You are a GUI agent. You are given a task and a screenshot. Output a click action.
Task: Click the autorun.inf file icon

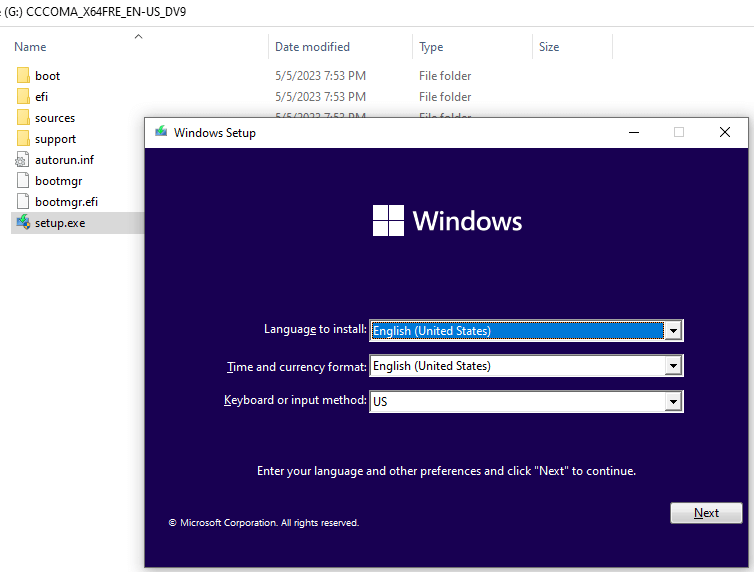[23, 160]
